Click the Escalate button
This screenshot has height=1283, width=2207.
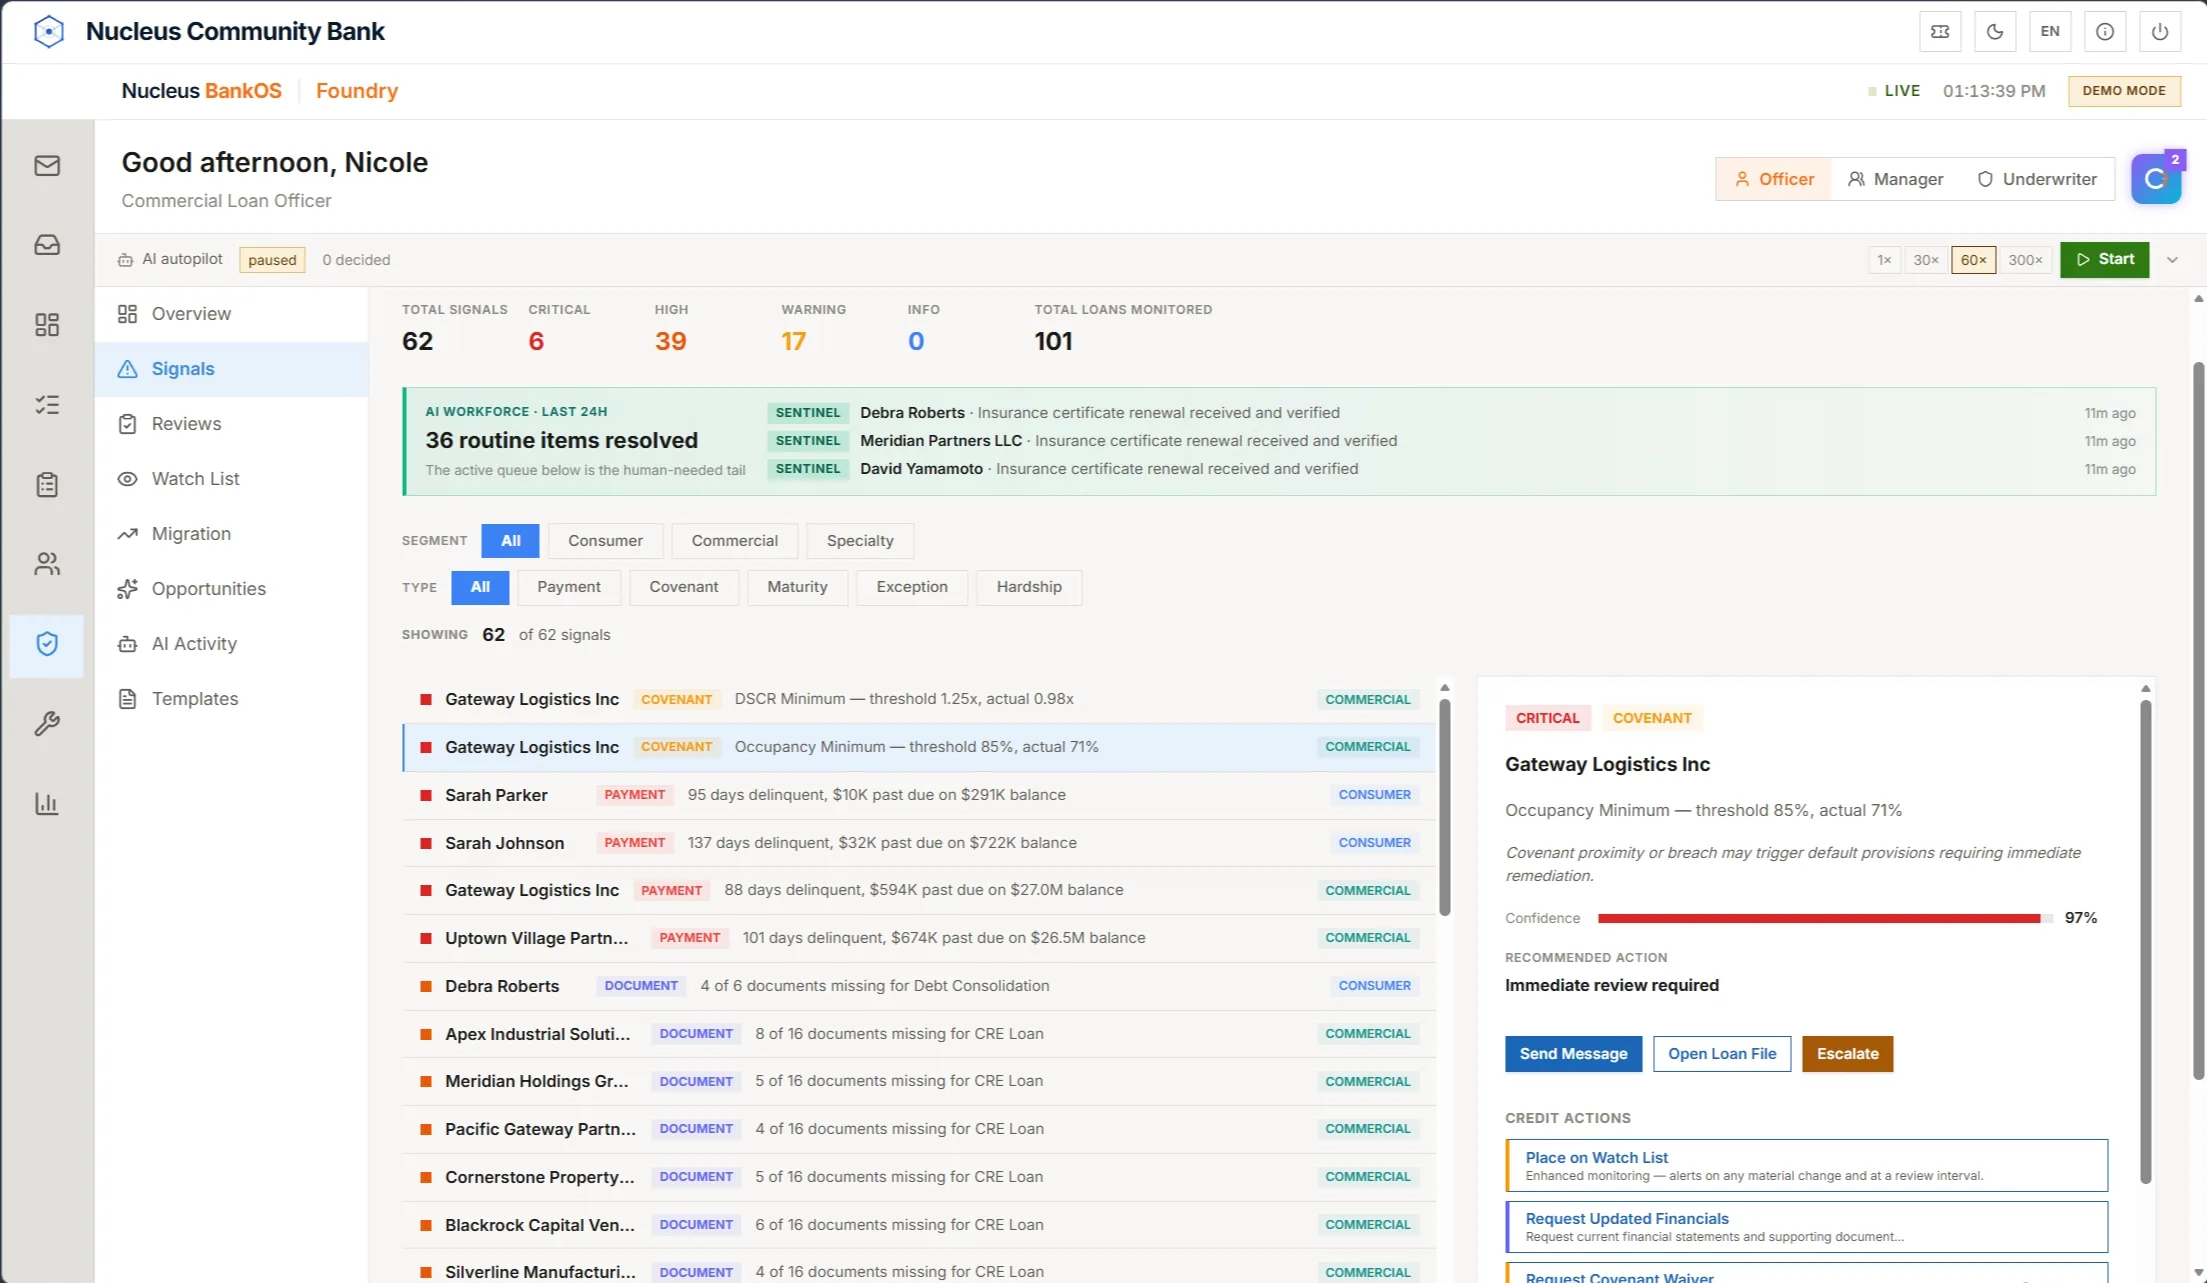click(x=1847, y=1054)
